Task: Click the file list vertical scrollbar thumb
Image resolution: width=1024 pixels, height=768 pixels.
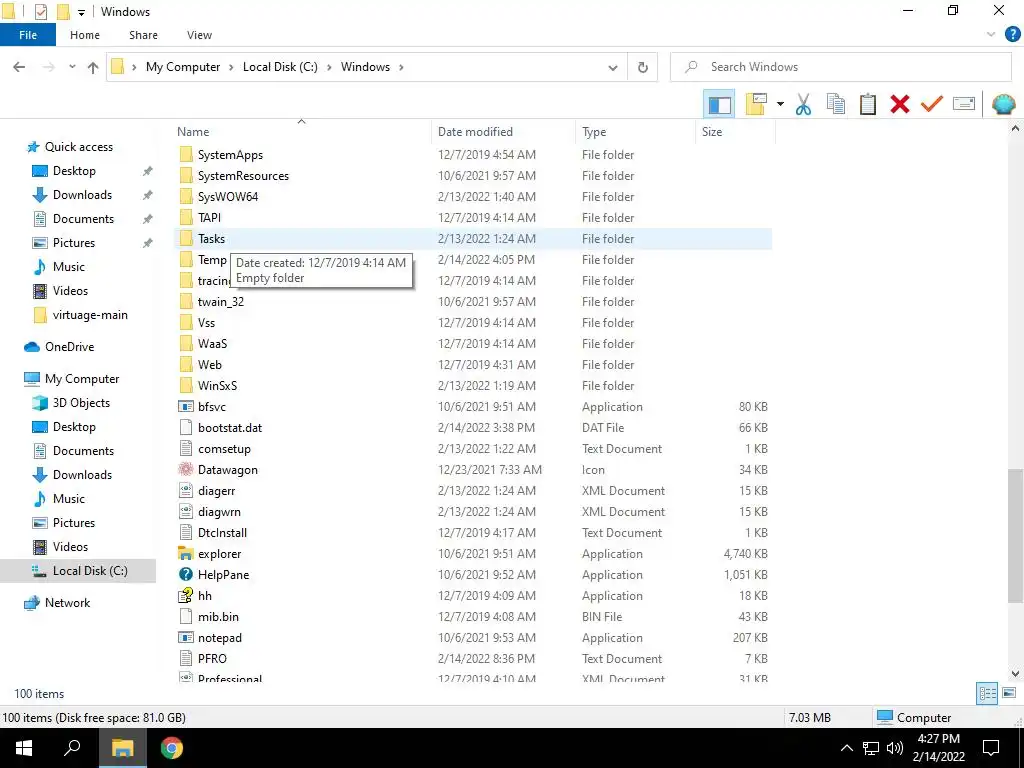Action: 1015,536
